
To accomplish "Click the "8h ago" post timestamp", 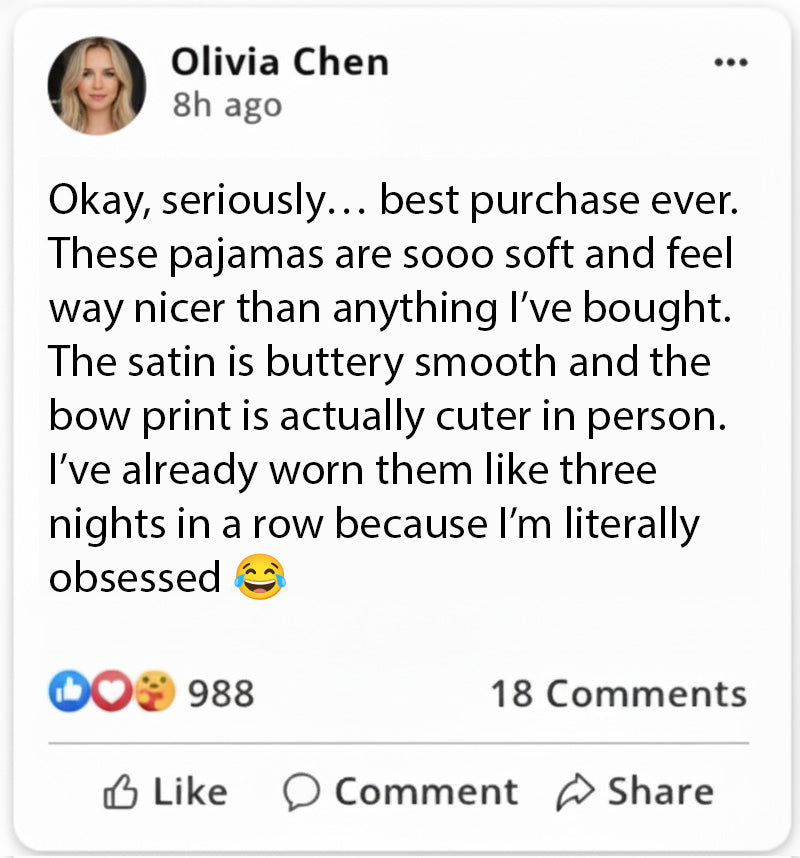I will point(227,105).
